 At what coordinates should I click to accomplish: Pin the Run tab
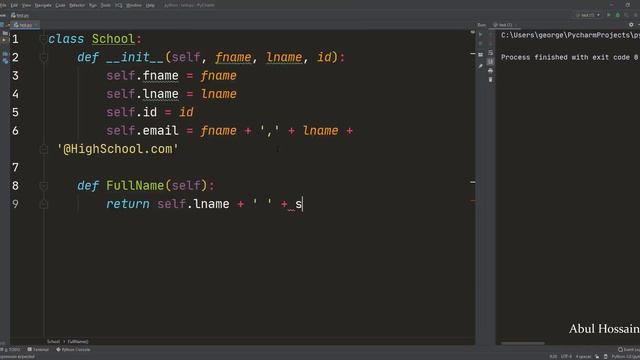coord(481,66)
